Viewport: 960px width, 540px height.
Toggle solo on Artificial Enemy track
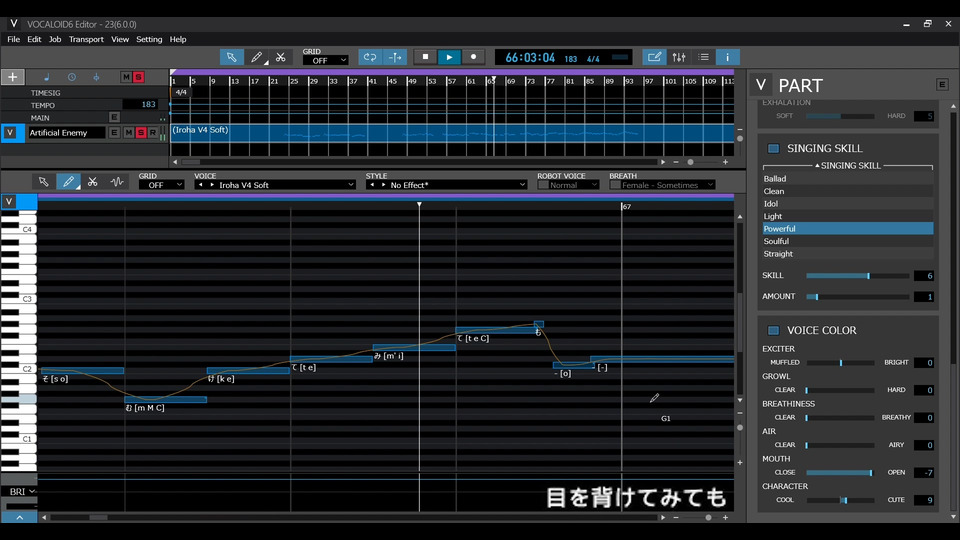(x=141, y=132)
